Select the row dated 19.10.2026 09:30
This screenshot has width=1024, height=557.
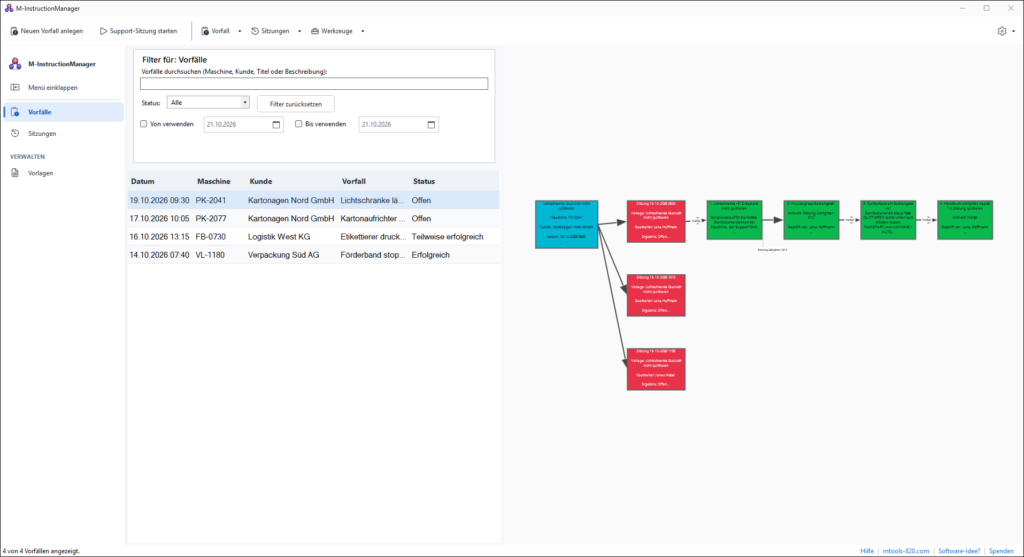(x=313, y=200)
